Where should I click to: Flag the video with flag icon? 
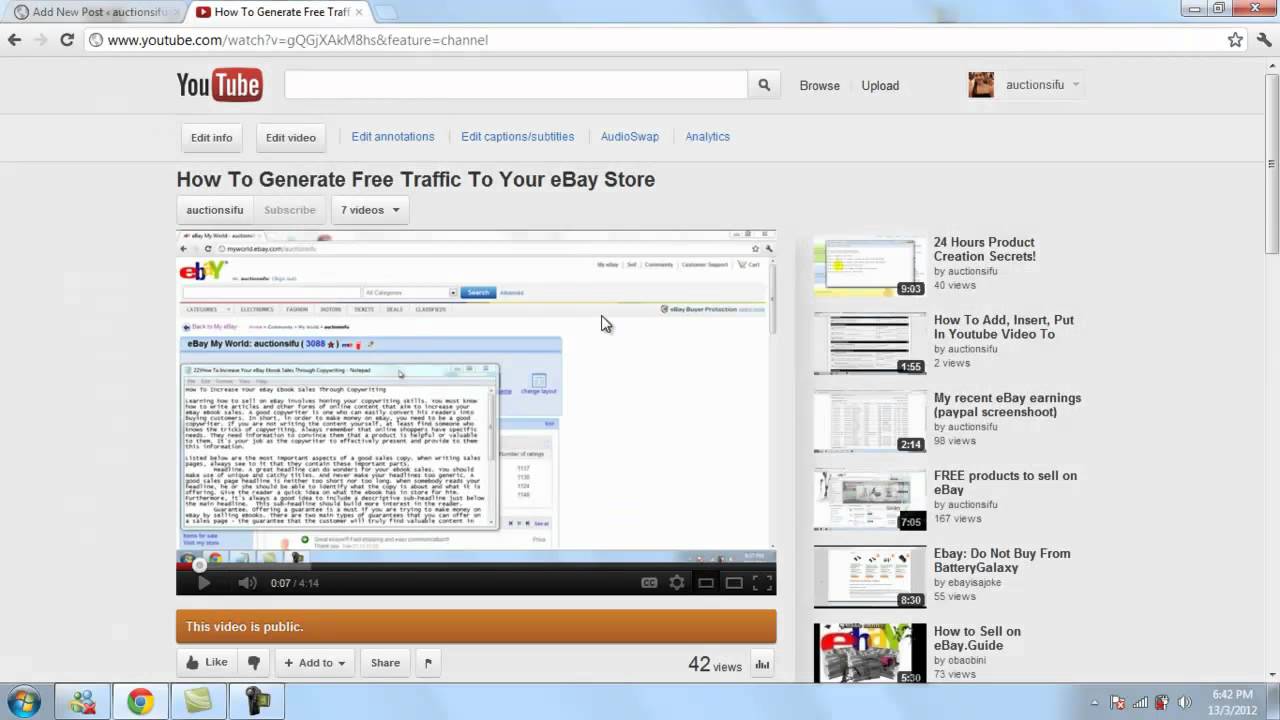point(428,662)
